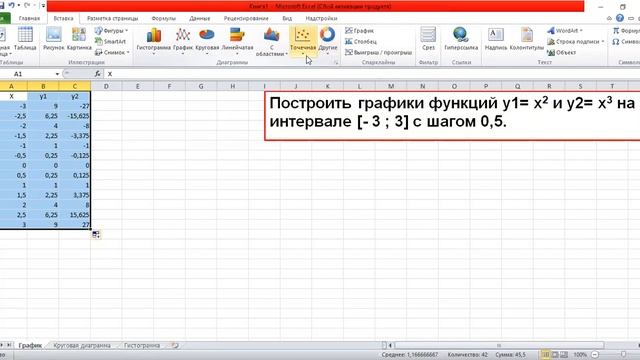The image size is (640, 360).
Task: Select the y2 header cell
Action: coord(74,96)
